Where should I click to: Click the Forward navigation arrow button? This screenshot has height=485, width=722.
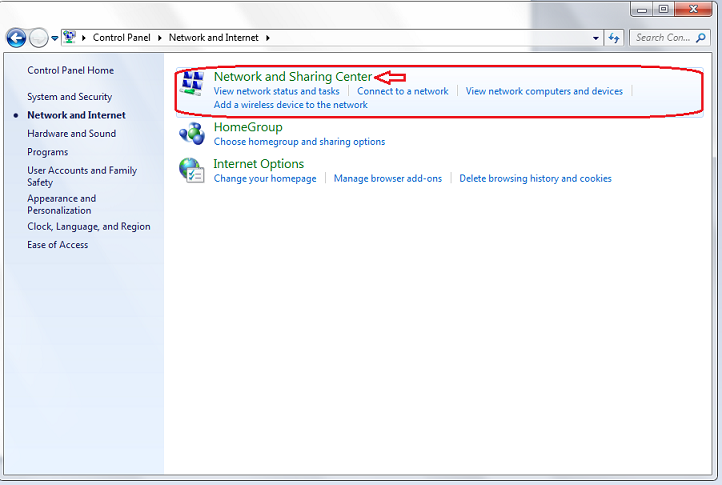(x=38, y=38)
